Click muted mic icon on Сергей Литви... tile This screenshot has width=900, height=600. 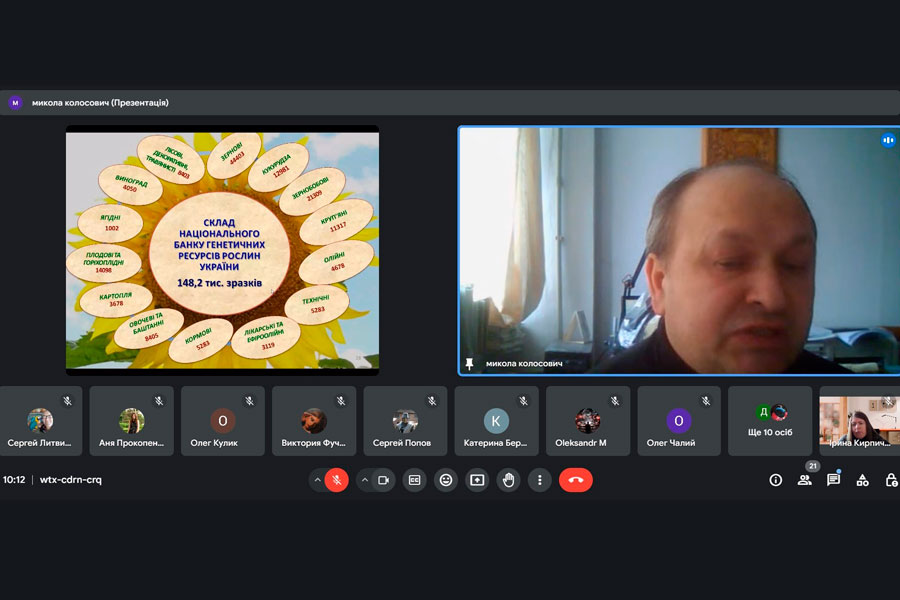coord(67,401)
